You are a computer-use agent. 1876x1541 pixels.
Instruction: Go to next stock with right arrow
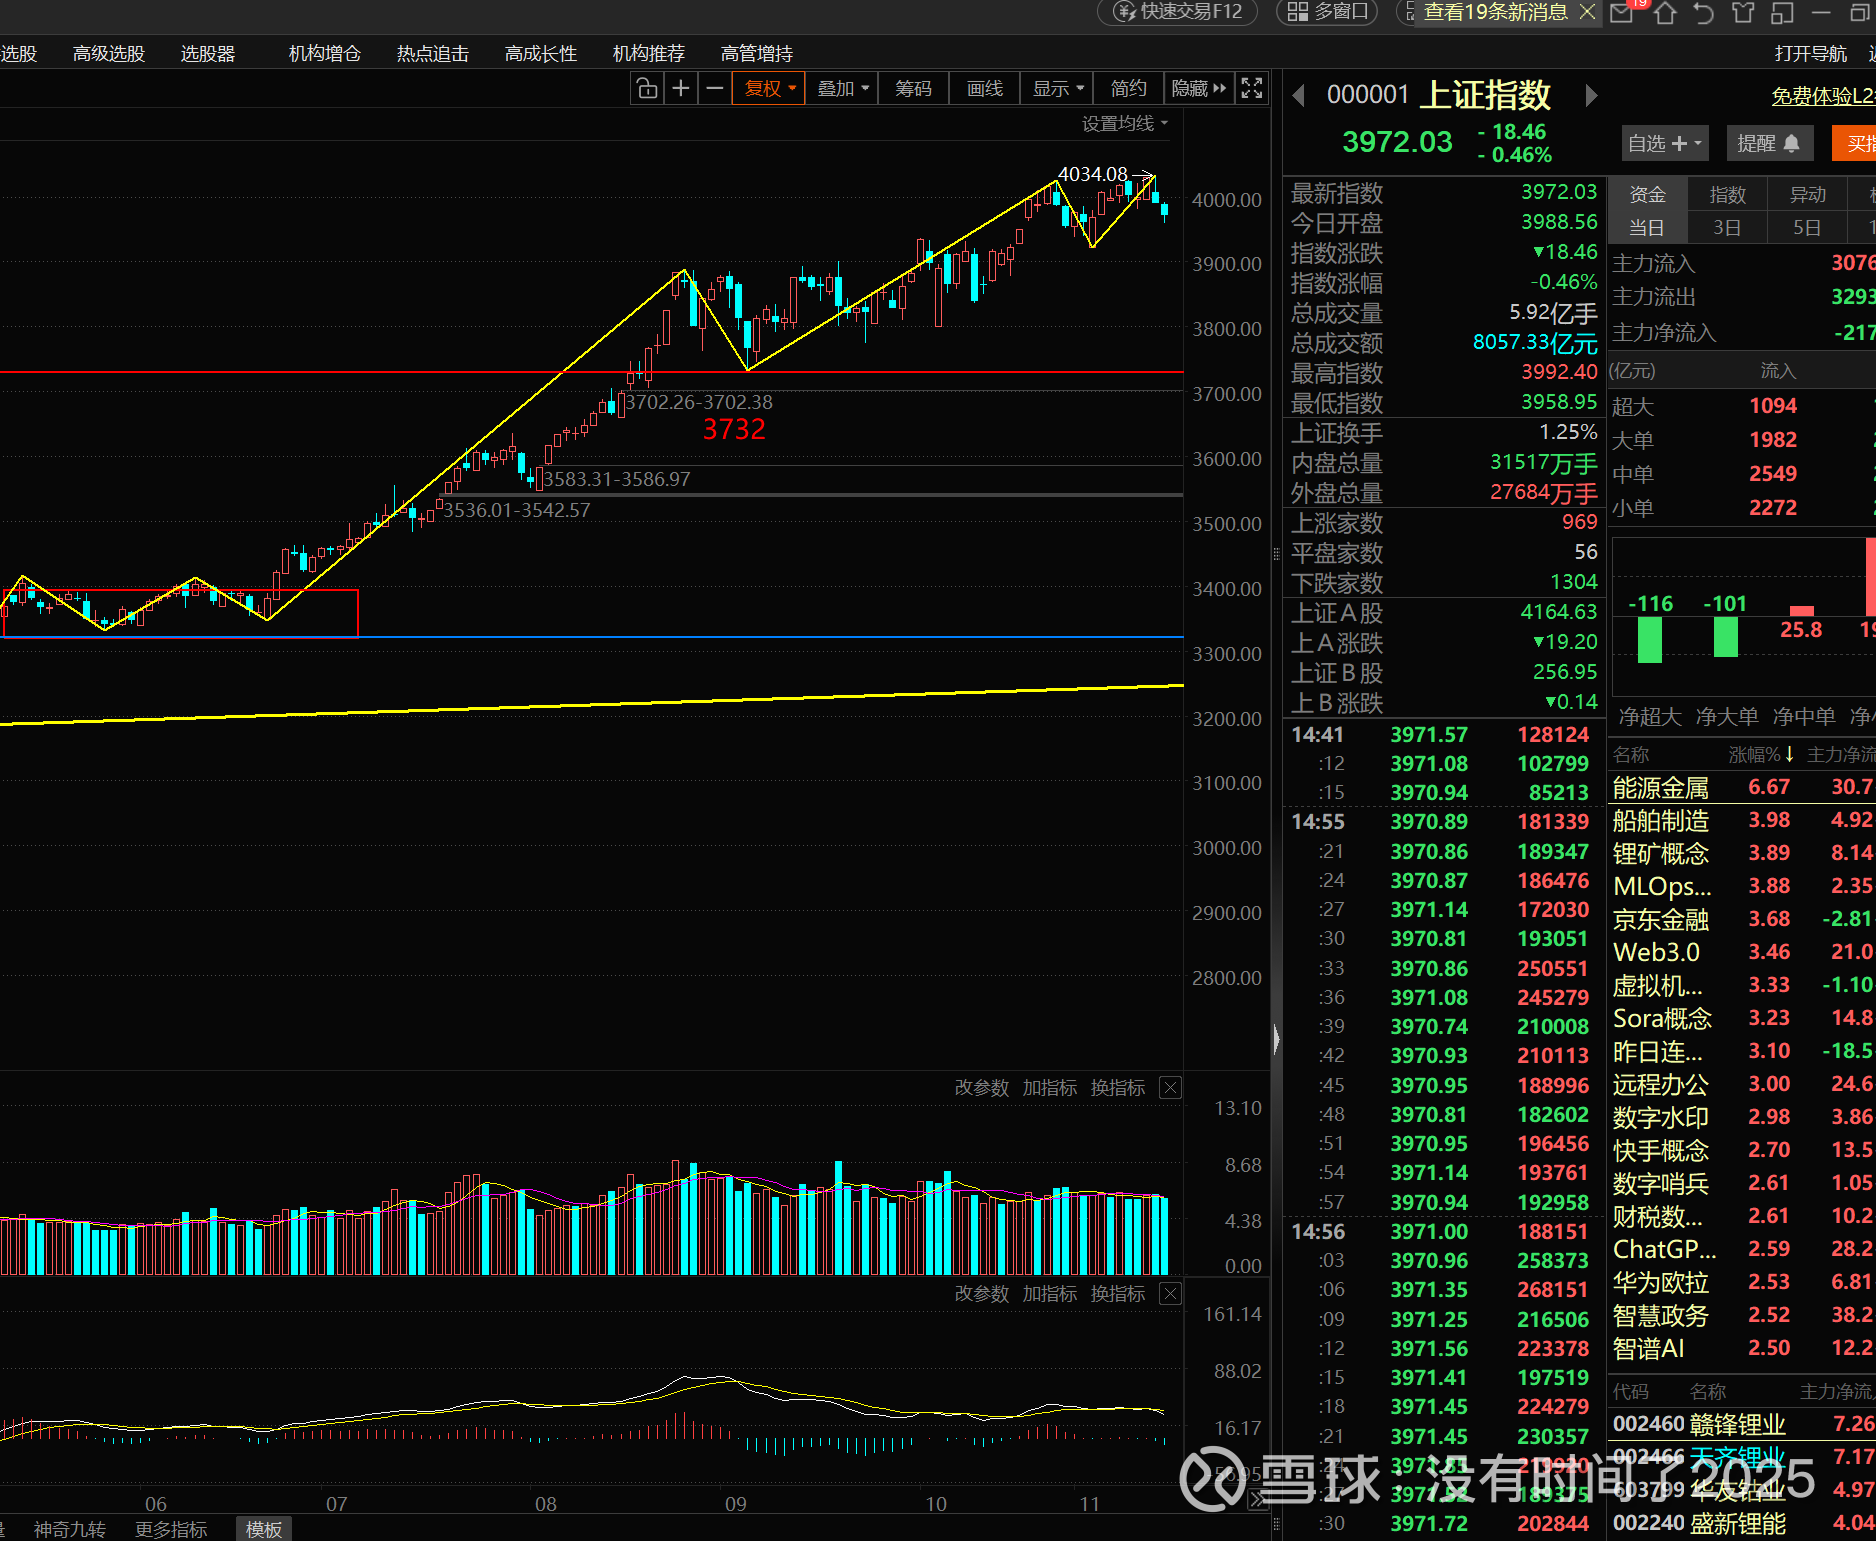point(1591,95)
